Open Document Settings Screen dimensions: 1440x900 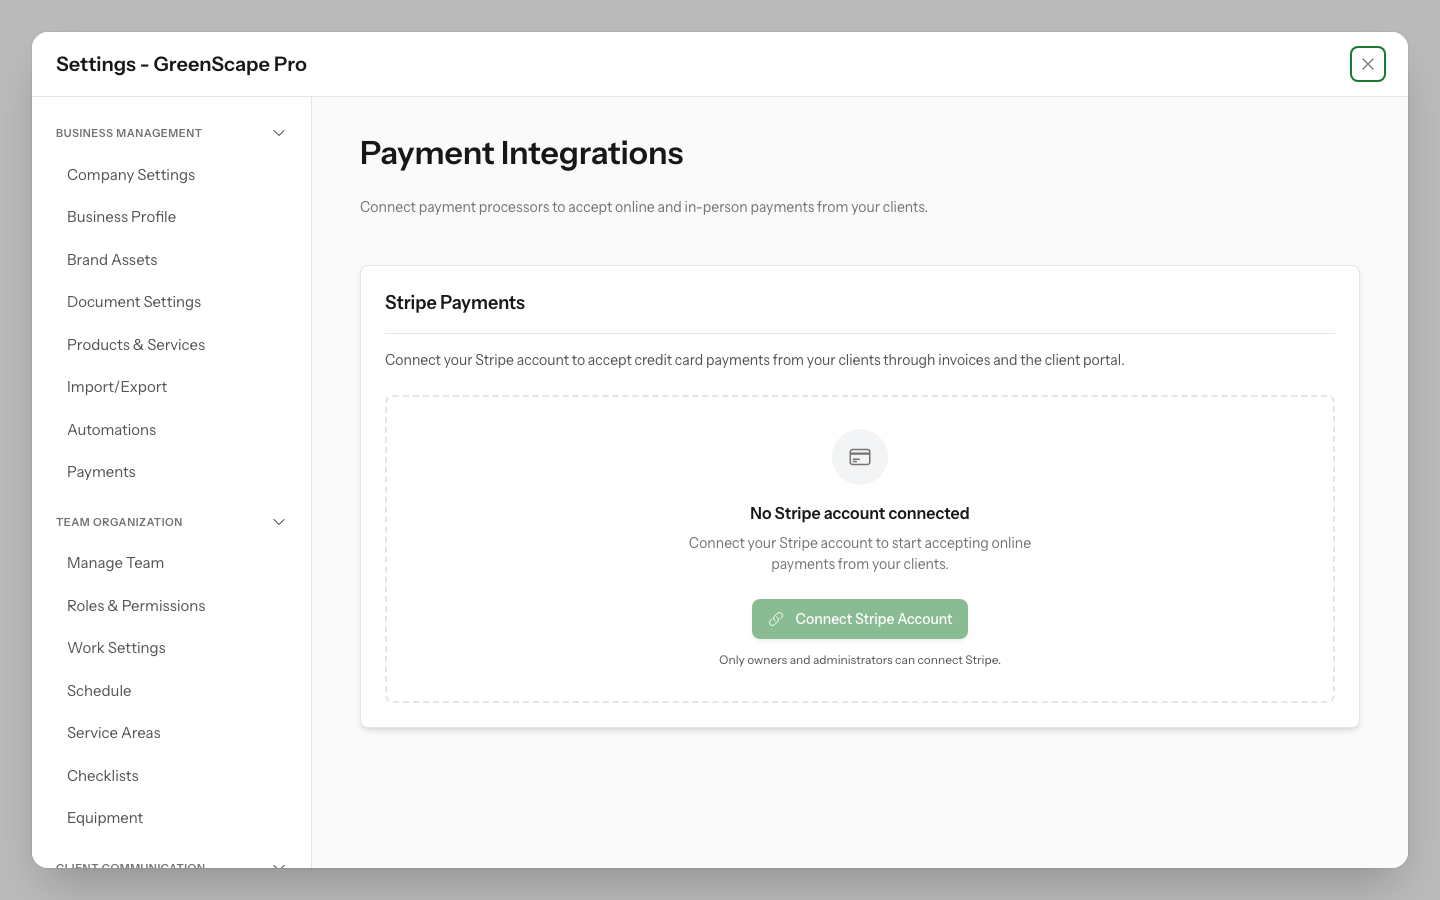[134, 302]
